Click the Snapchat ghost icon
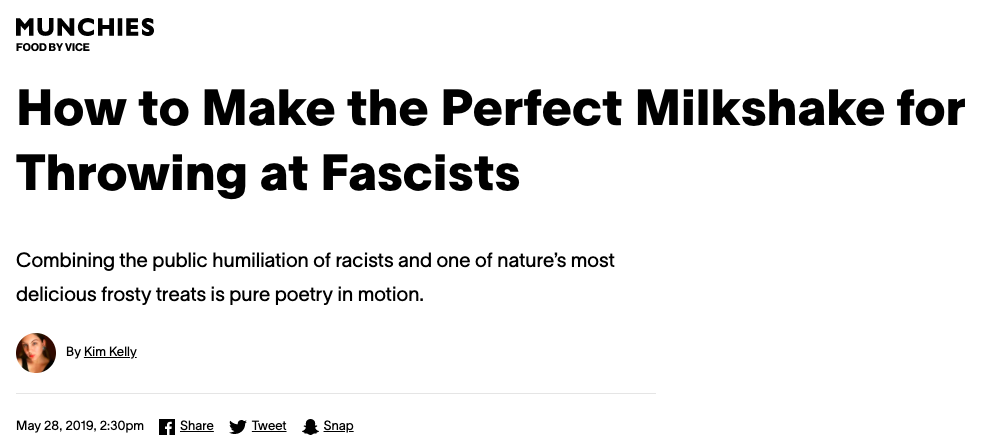The height and width of the screenshot is (447, 1006). coord(311,426)
